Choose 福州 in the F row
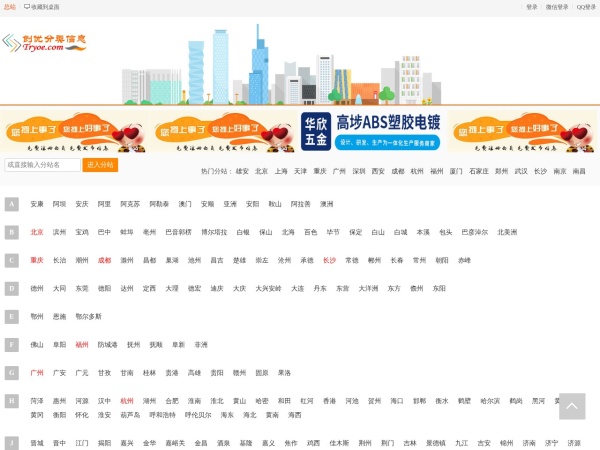Screen dimensions: 600x450 (82, 344)
